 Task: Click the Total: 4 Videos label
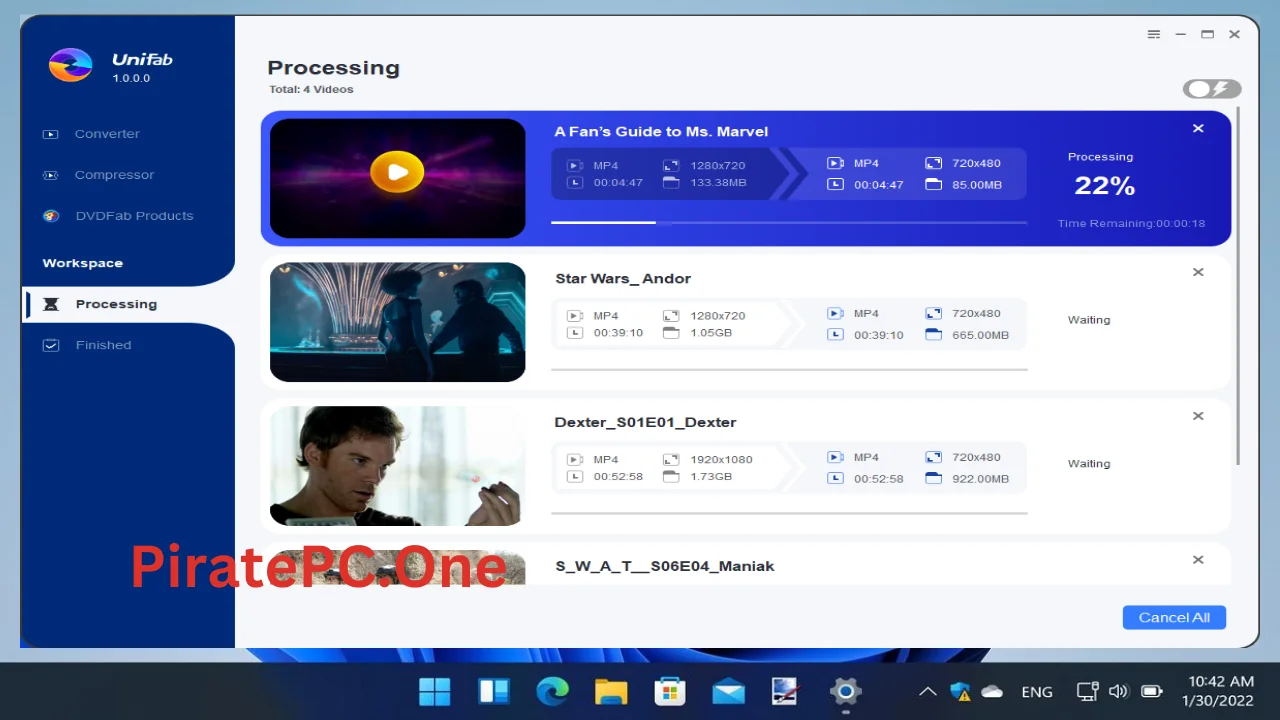tap(311, 90)
